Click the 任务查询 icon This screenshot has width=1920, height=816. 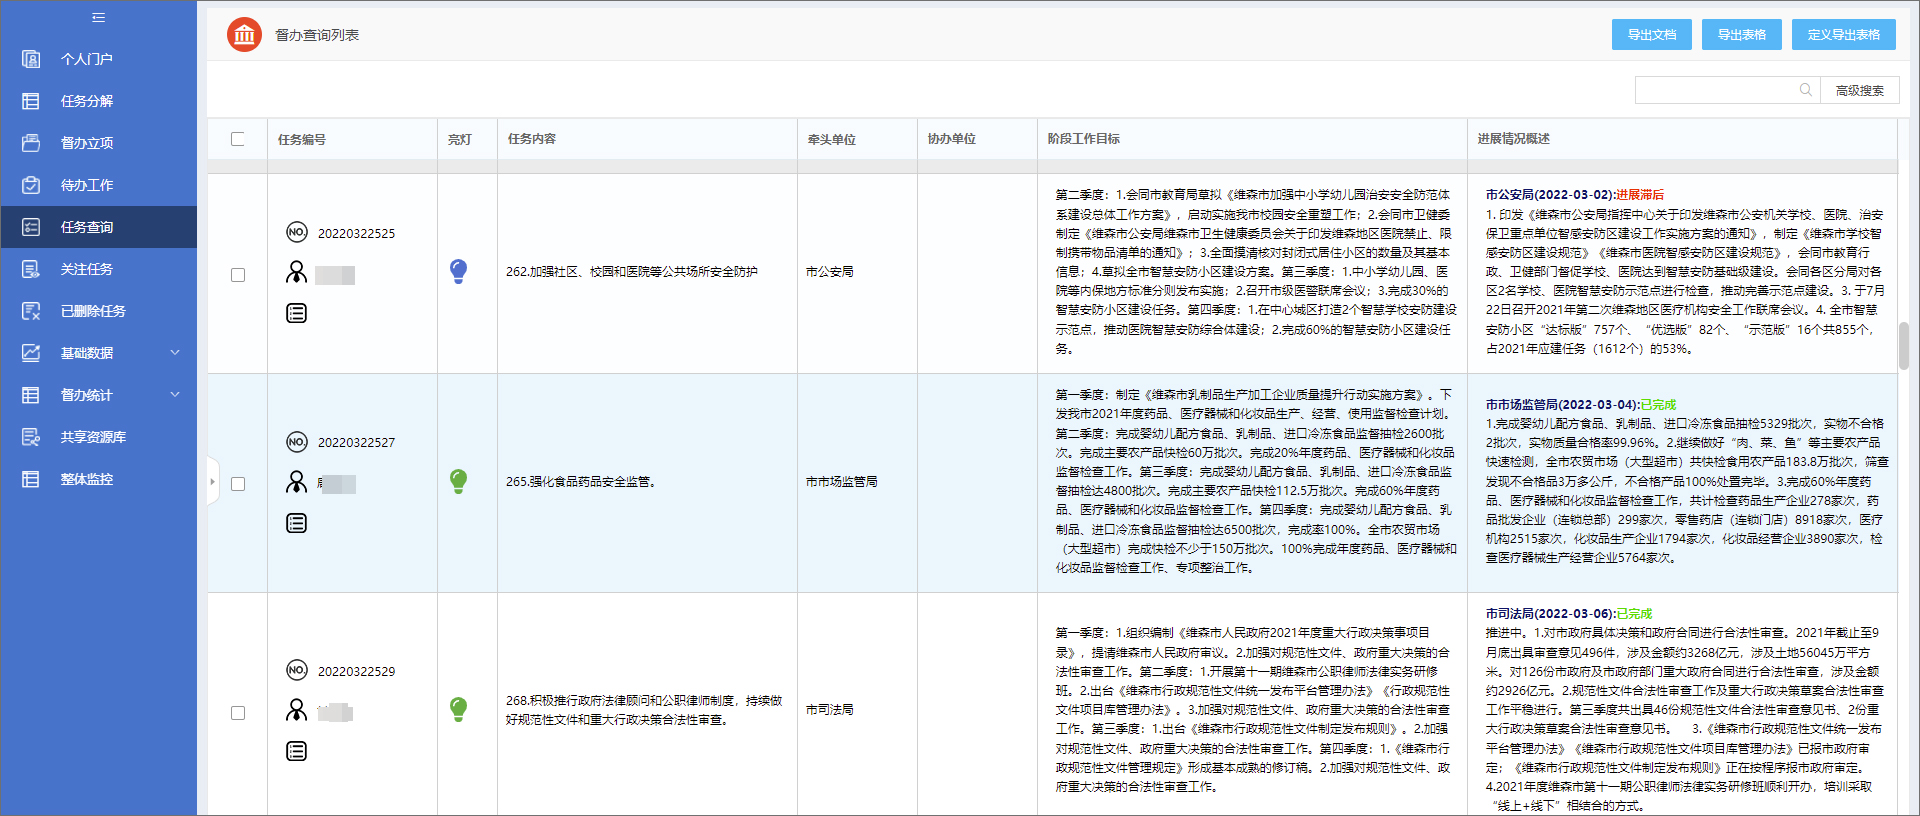(x=31, y=227)
